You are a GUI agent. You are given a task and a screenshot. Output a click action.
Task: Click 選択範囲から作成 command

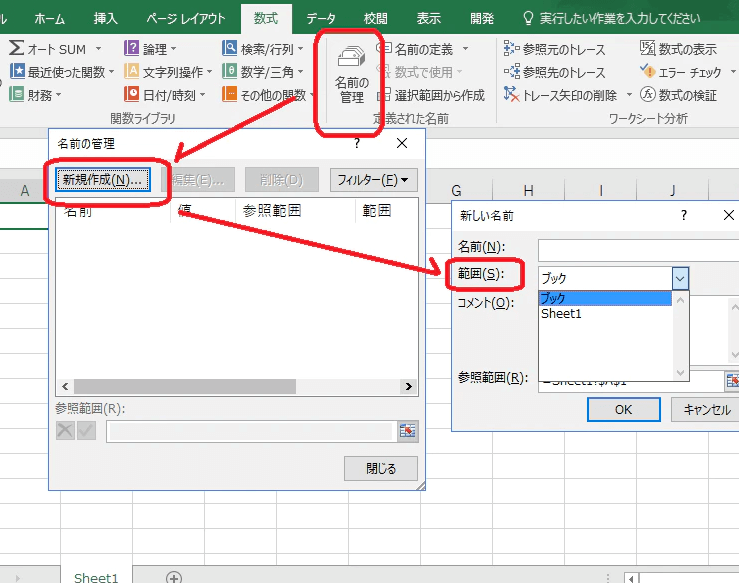pos(431,95)
